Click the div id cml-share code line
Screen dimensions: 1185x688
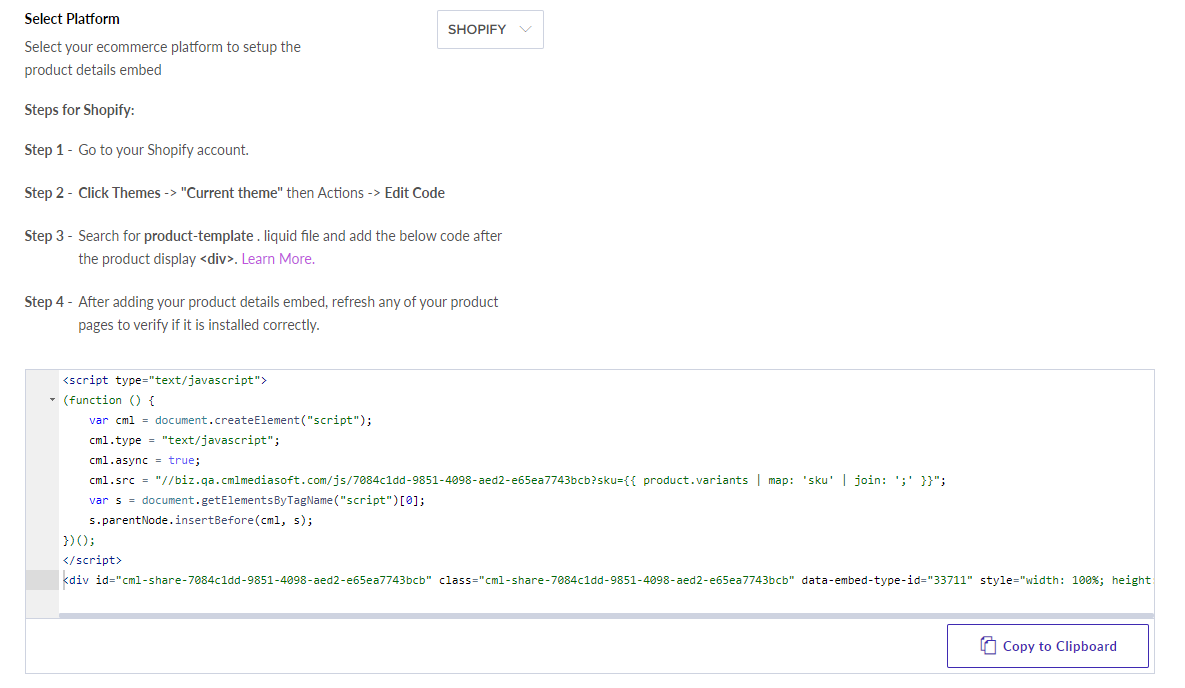(607, 580)
